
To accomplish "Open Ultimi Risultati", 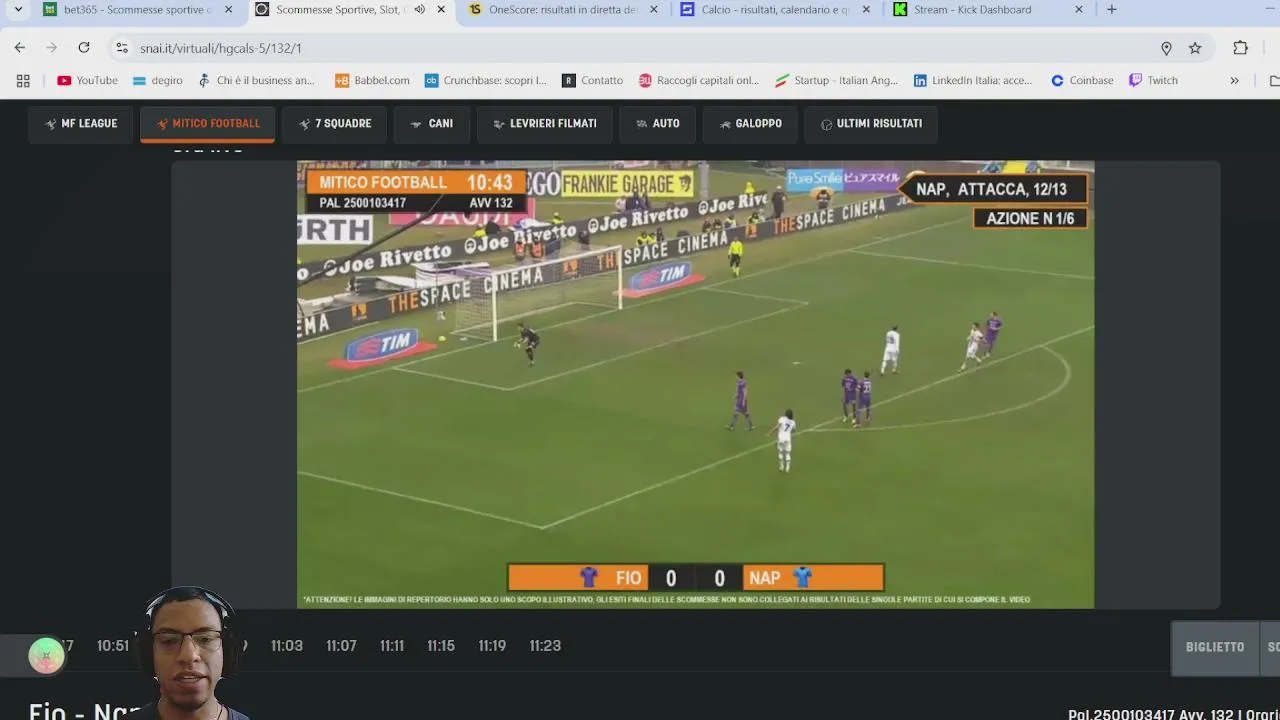I will coord(871,124).
